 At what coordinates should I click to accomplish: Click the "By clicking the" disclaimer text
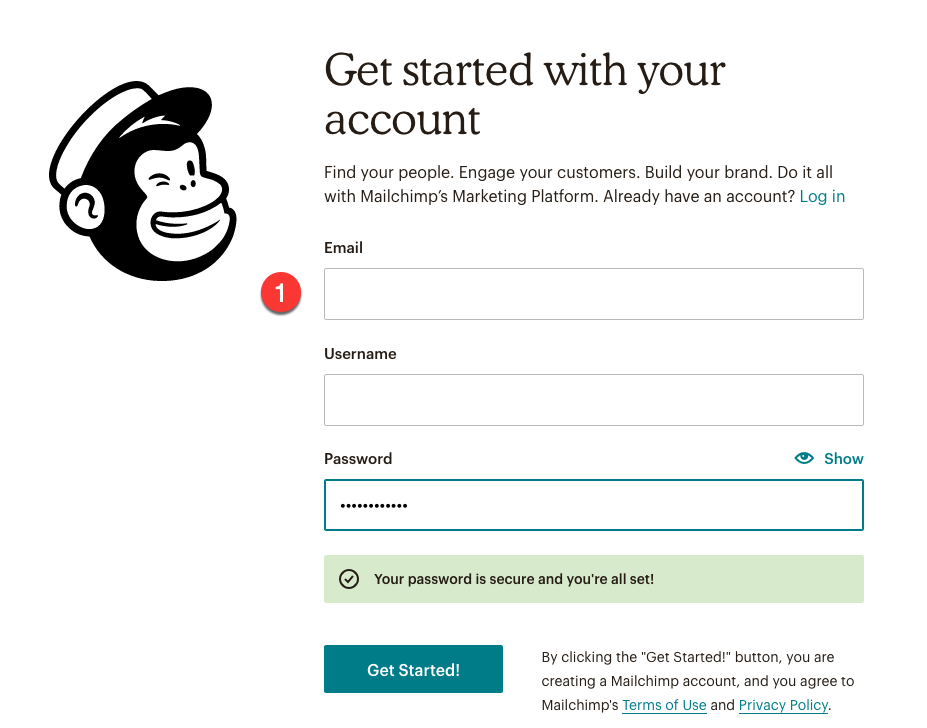[x=687, y=657]
